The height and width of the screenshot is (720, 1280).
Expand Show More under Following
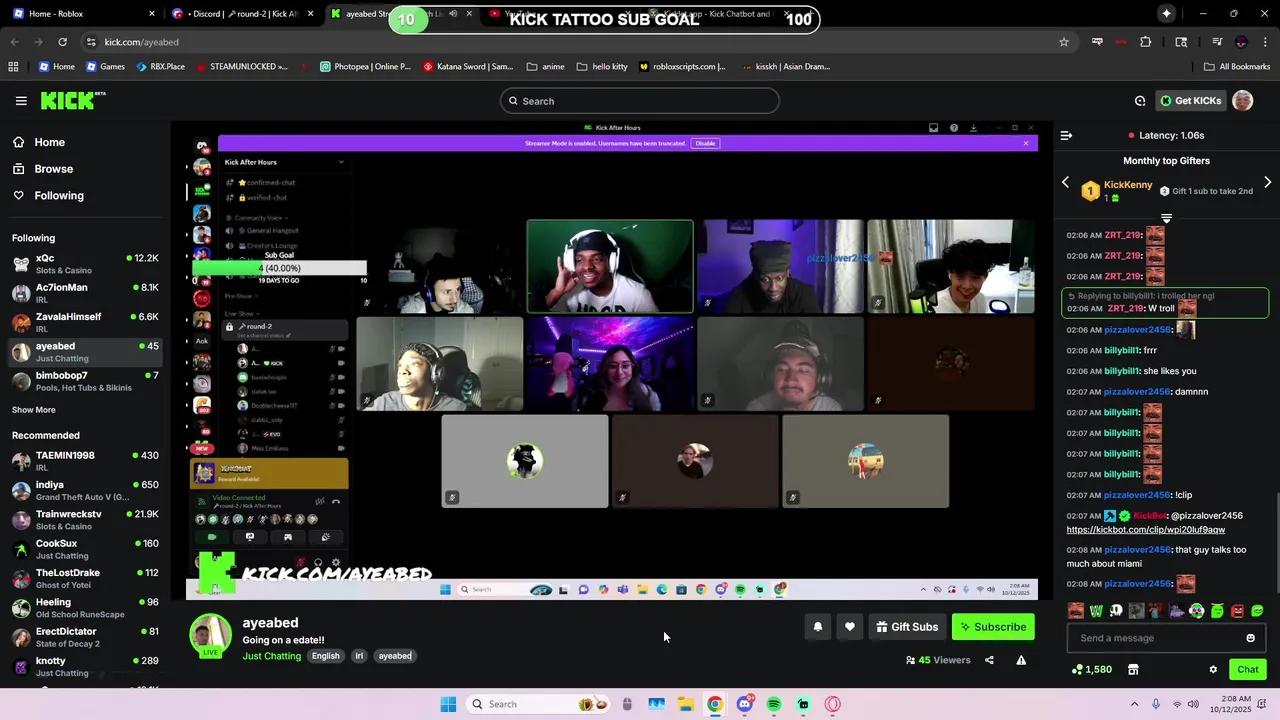point(34,410)
